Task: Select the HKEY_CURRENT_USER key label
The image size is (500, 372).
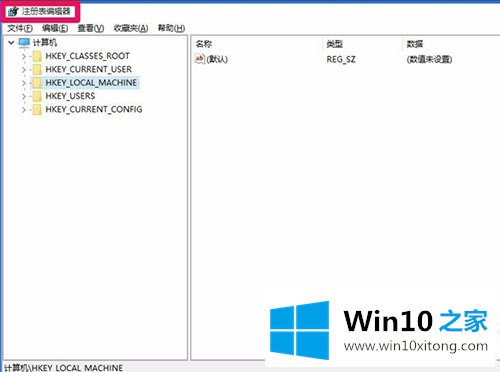Action: [89, 69]
